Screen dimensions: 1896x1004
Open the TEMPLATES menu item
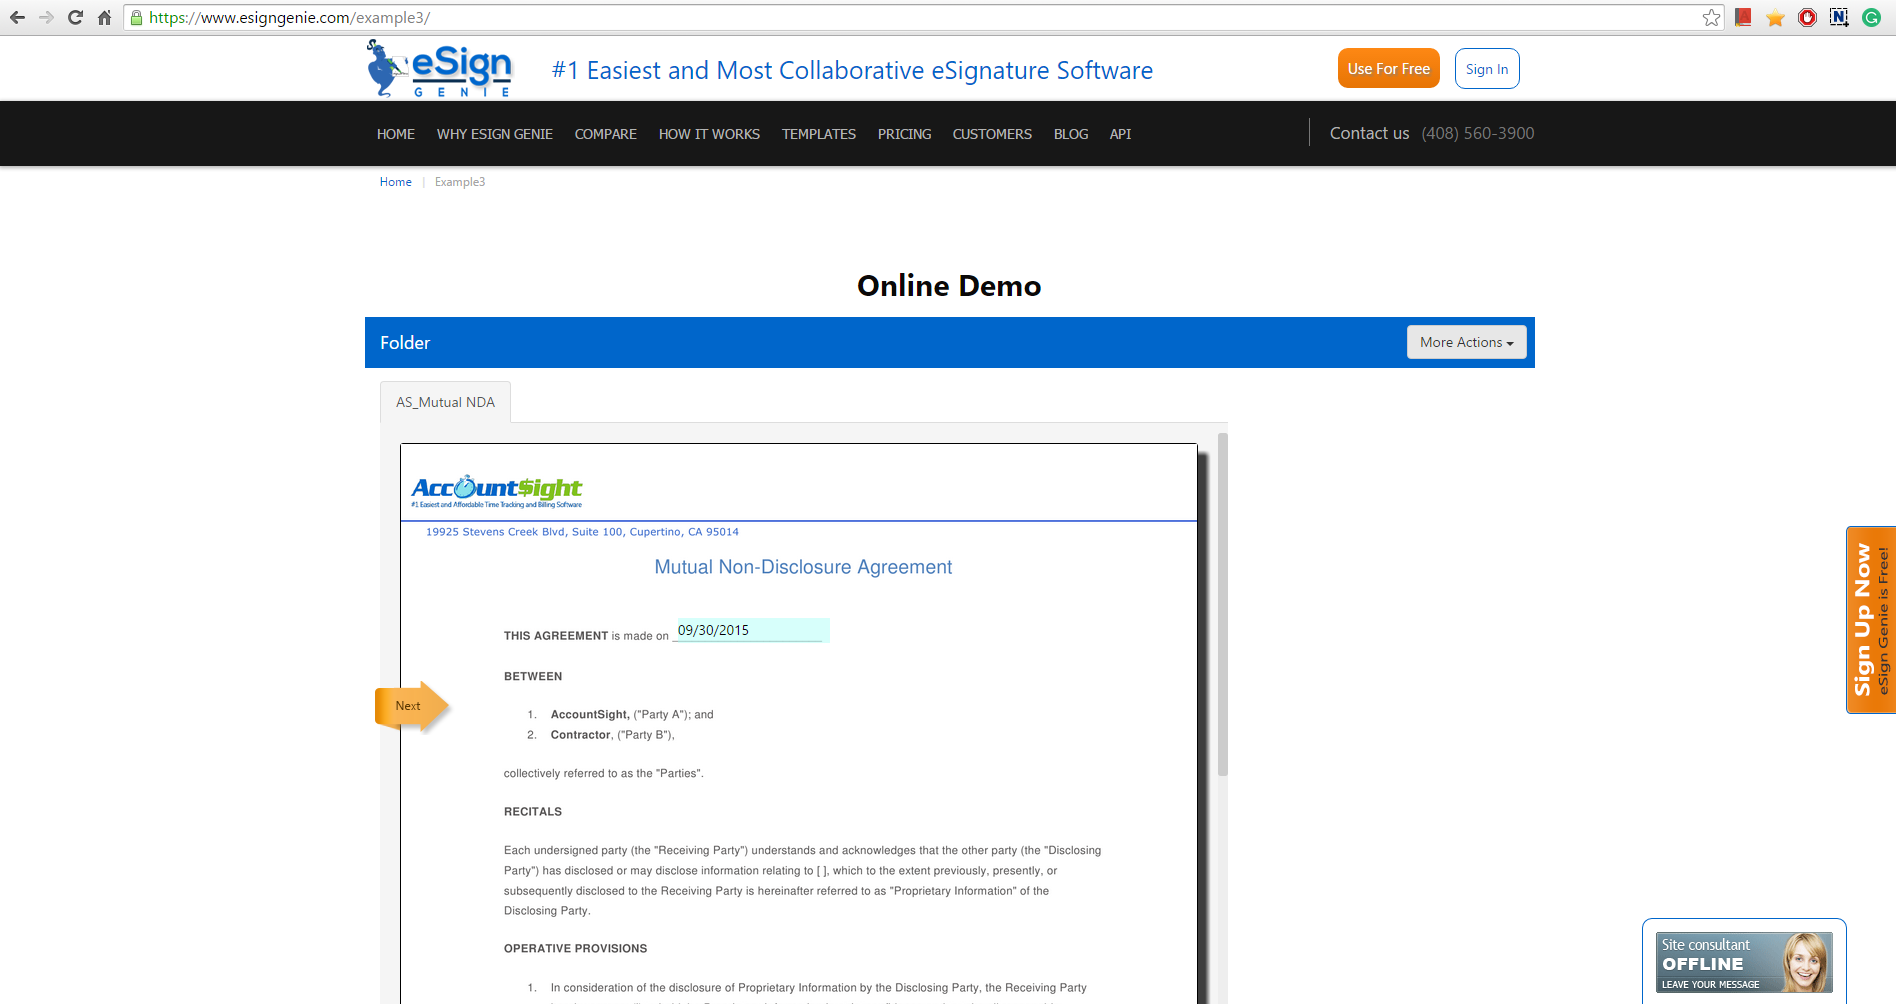[818, 133]
